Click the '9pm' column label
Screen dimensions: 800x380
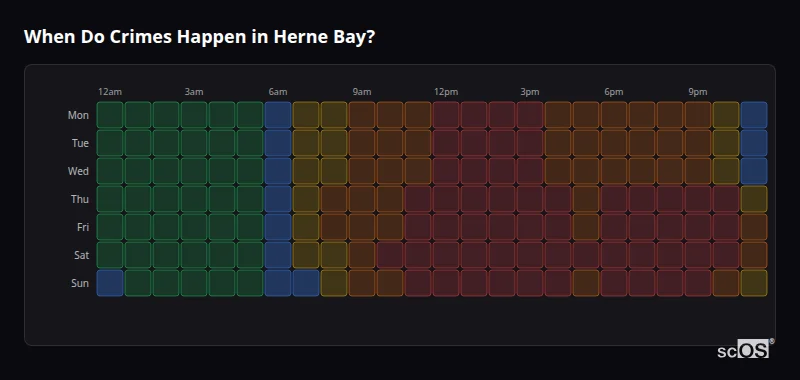(698, 92)
